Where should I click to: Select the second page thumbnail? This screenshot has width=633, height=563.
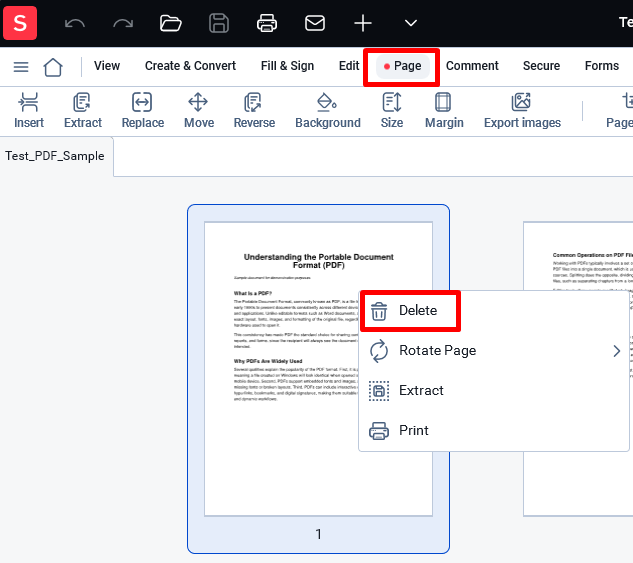(x=578, y=368)
